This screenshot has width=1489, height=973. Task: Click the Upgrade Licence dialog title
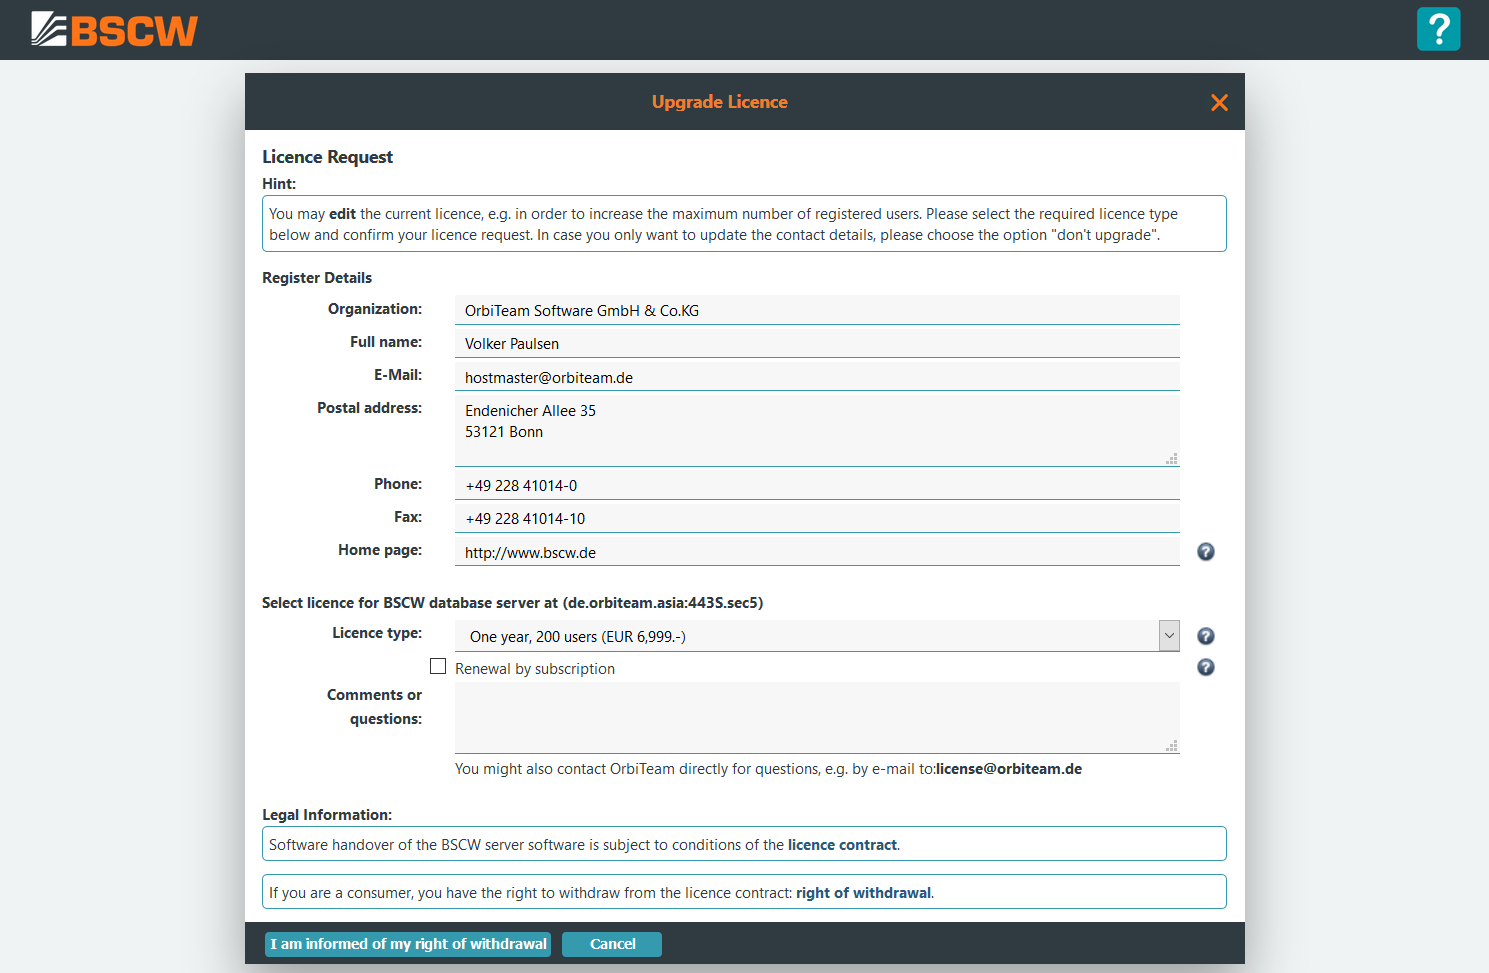coord(720,102)
